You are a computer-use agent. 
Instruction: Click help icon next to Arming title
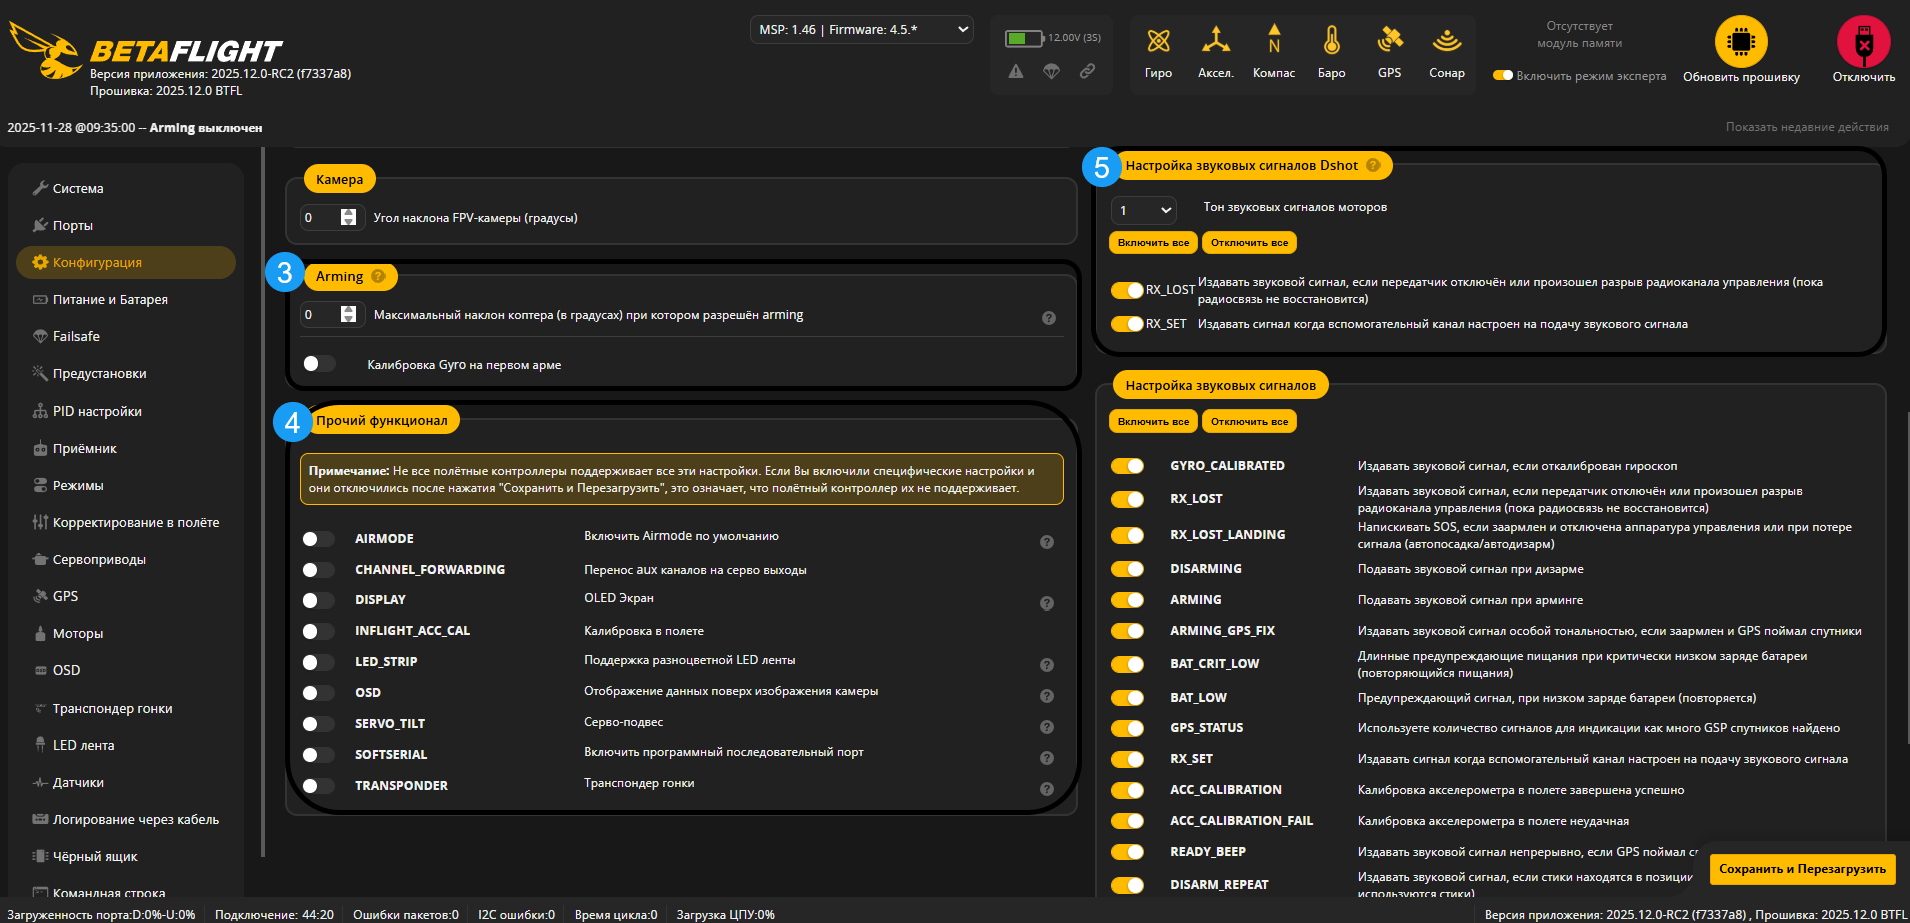click(378, 277)
